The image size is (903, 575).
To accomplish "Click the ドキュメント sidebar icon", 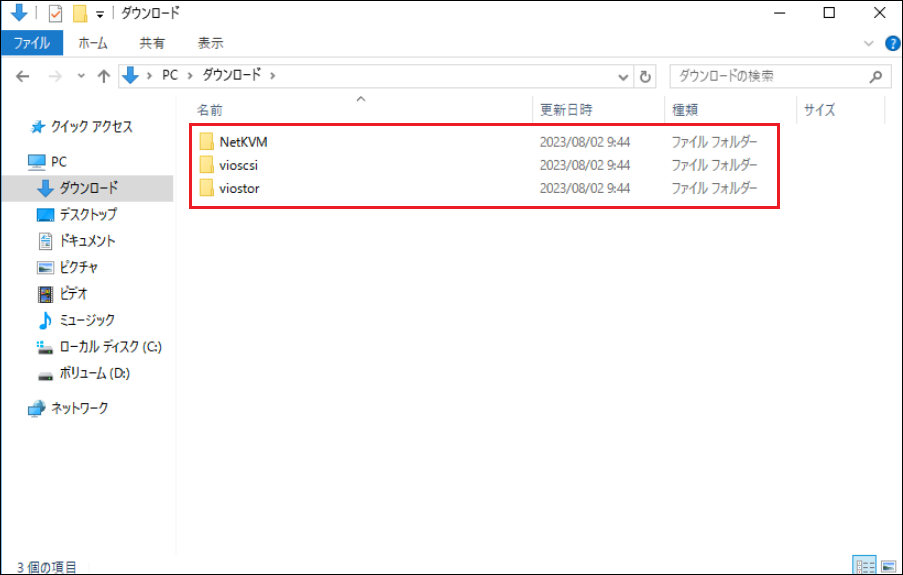I will coord(45,241).
